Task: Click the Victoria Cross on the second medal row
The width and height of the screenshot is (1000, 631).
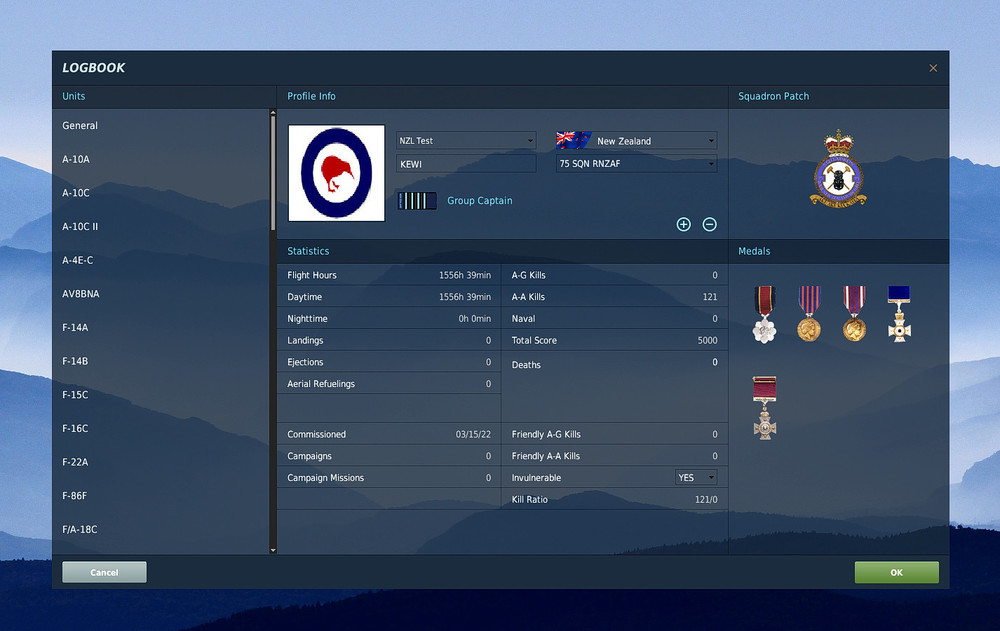Action: 764,405
